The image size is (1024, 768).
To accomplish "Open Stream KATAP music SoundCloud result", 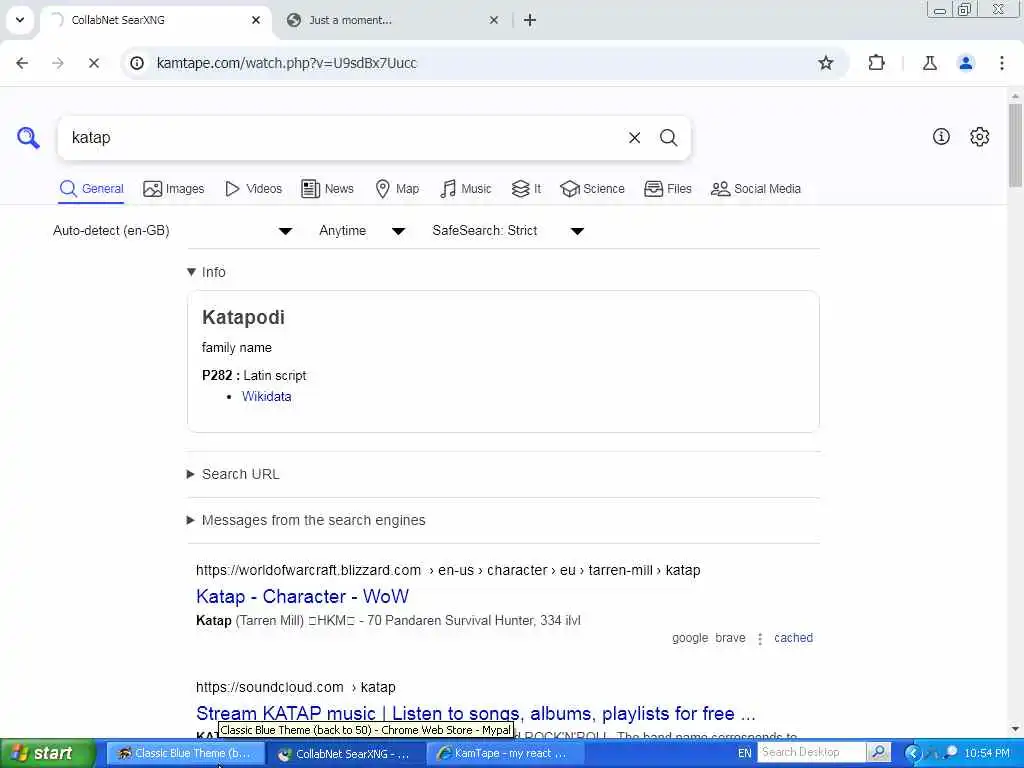I will (475, 713).
